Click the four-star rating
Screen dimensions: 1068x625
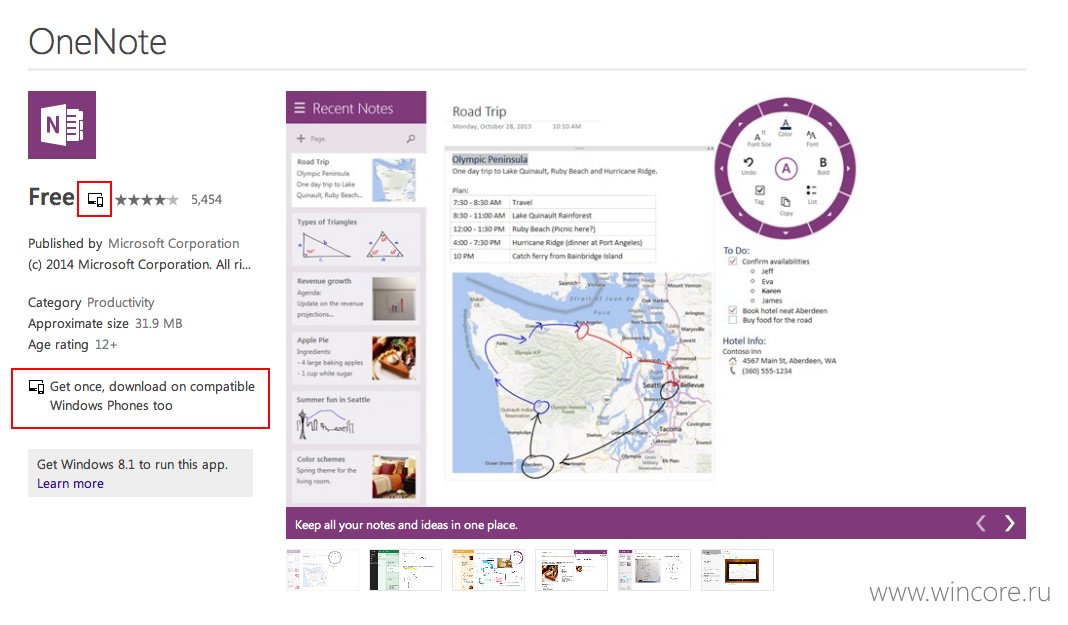[147, 199]
